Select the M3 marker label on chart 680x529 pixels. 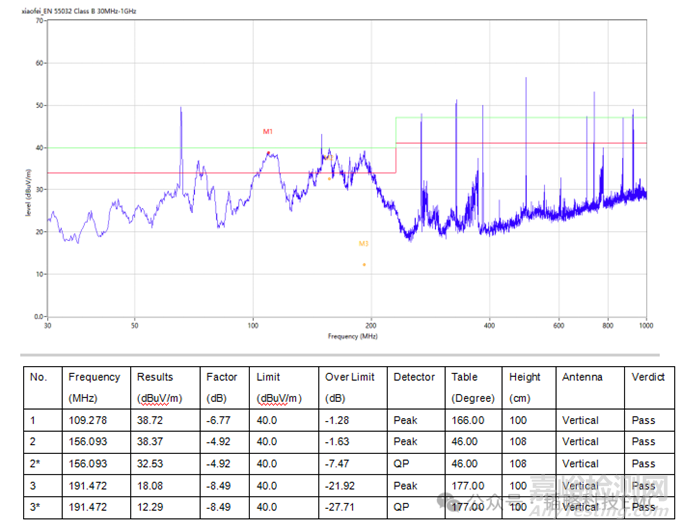pos(364,243)
